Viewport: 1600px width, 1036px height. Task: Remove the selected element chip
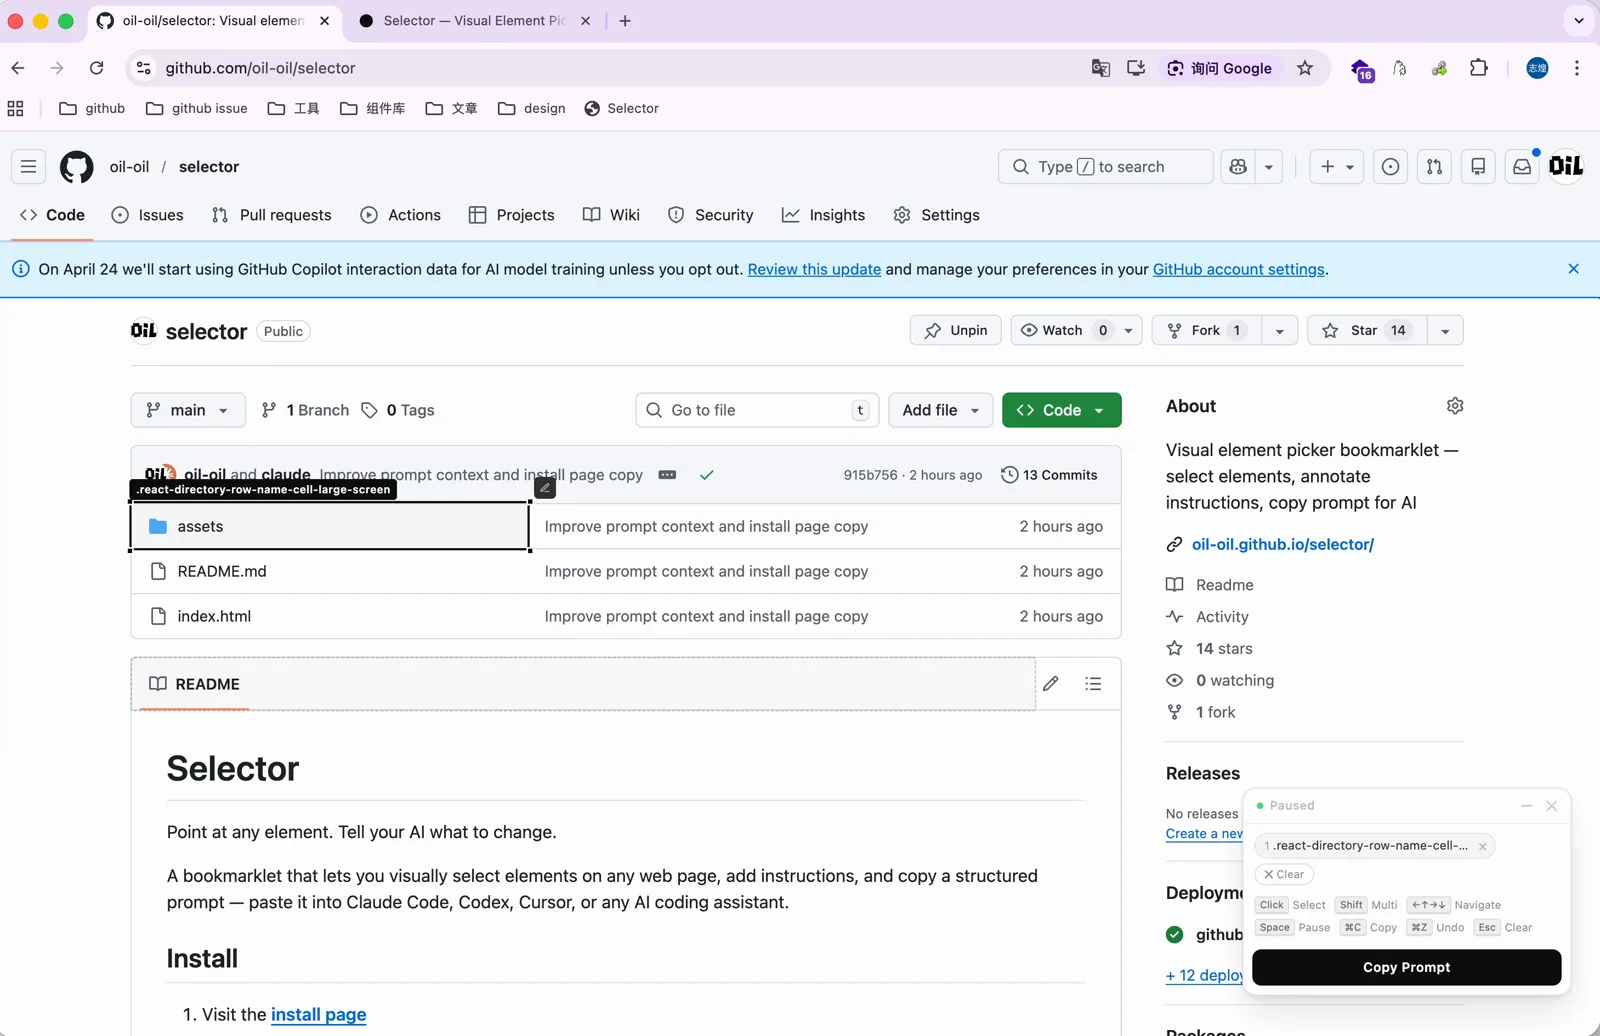[x=1483, y=847]
